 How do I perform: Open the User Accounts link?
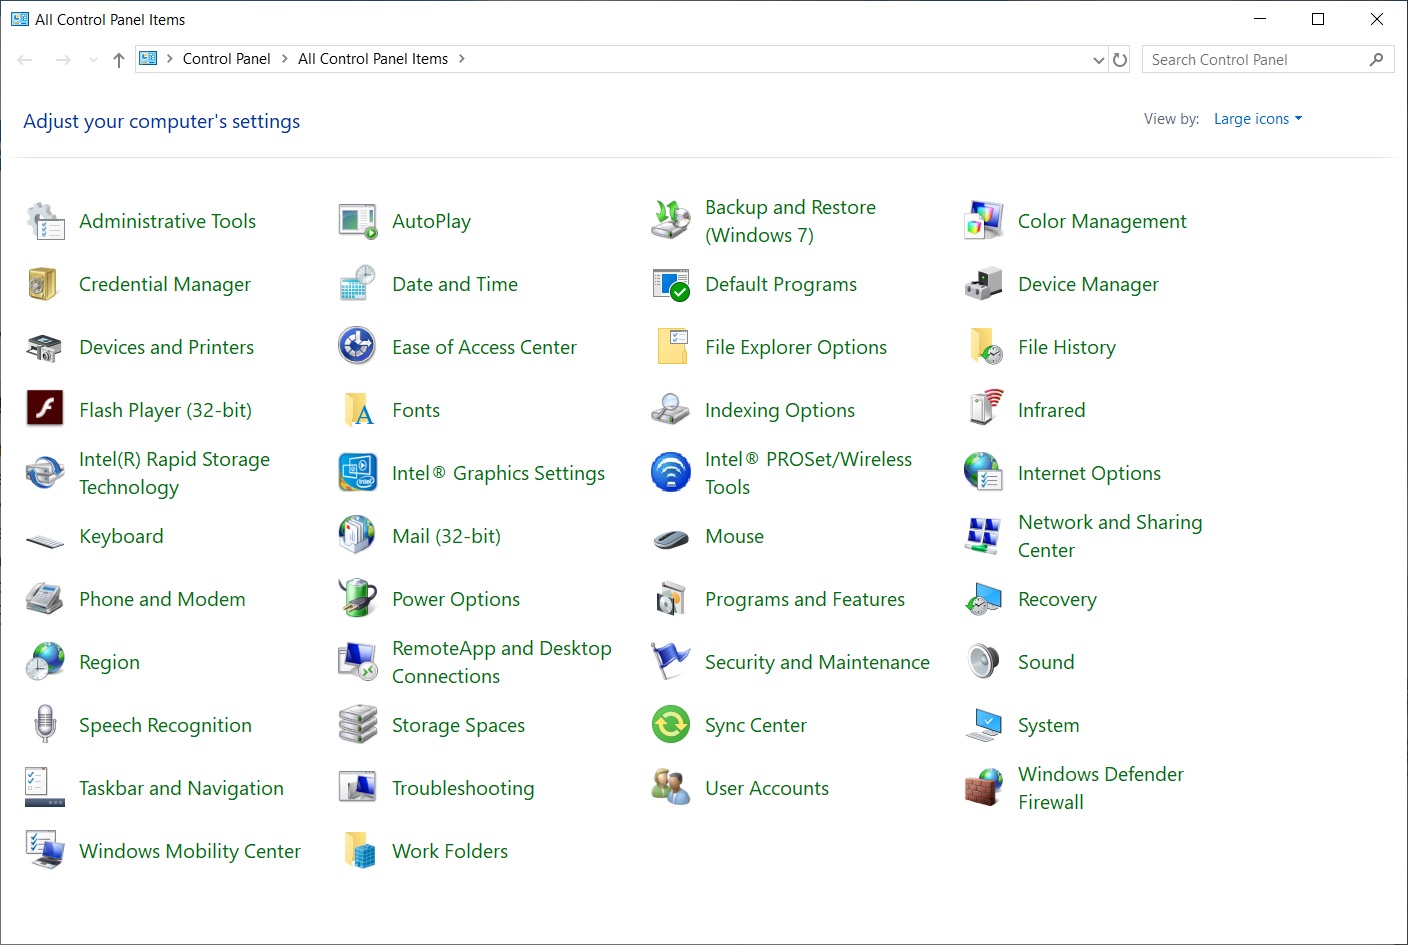tap(767, 788)
